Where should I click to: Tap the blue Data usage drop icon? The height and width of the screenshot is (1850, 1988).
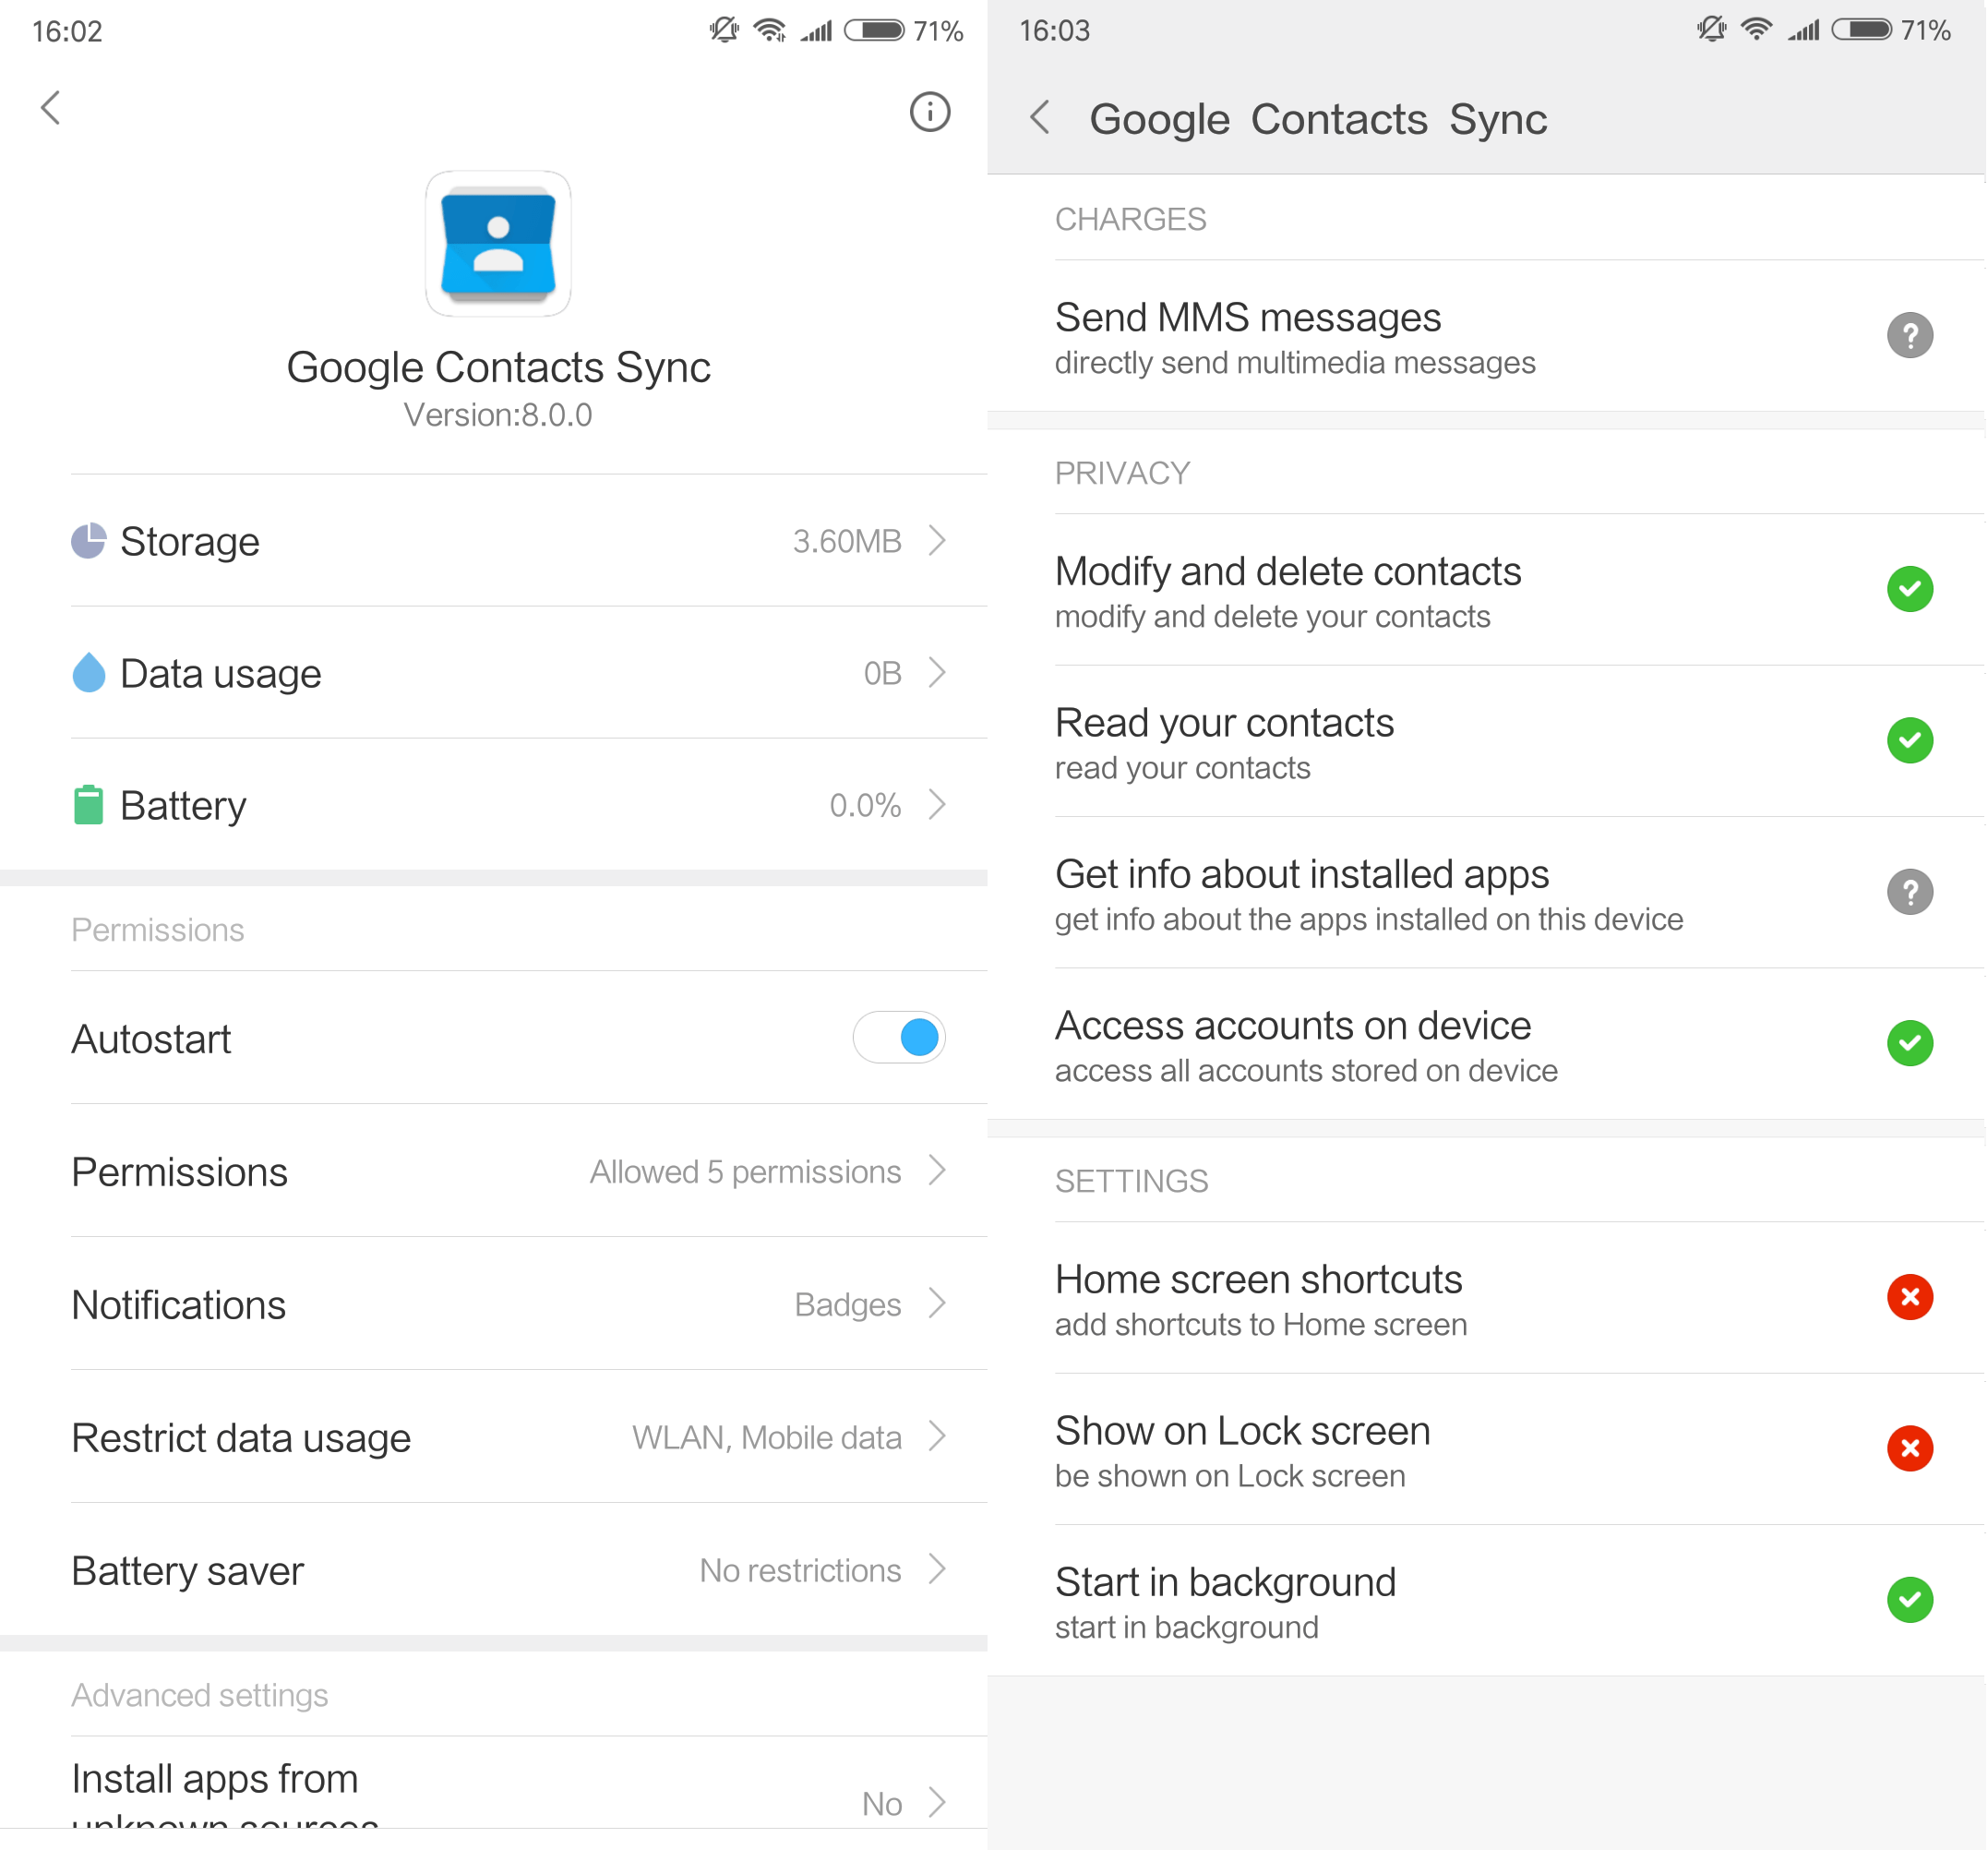point(89,673)
